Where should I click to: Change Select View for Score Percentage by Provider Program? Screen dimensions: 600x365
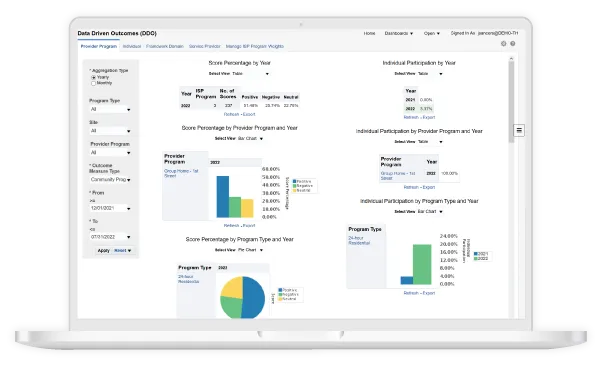tap(250, 139)
